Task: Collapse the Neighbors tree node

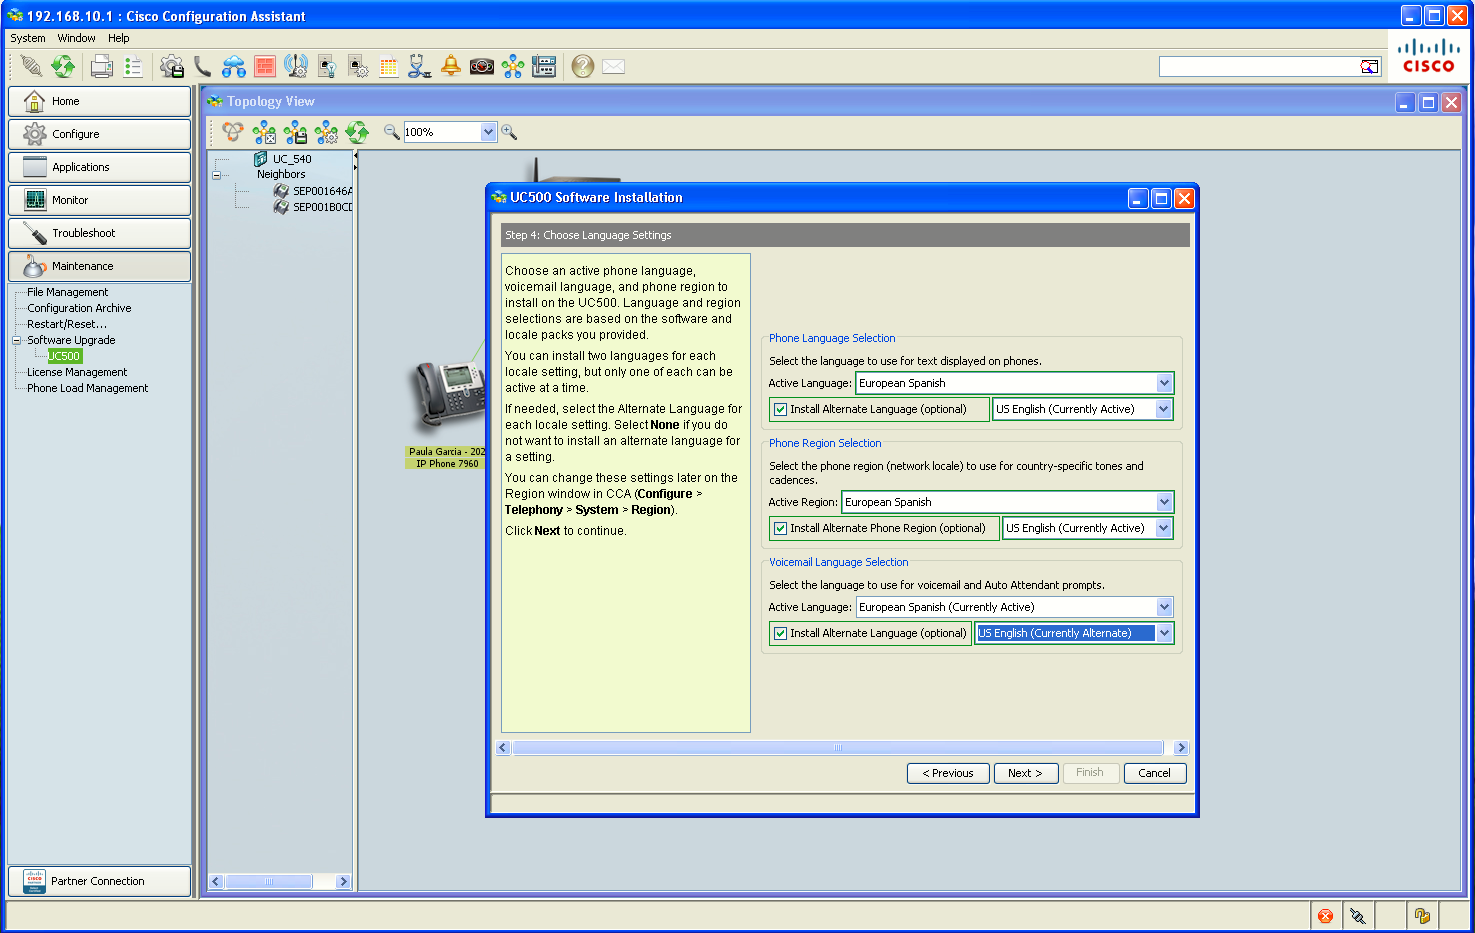Action: click(216, 175)
